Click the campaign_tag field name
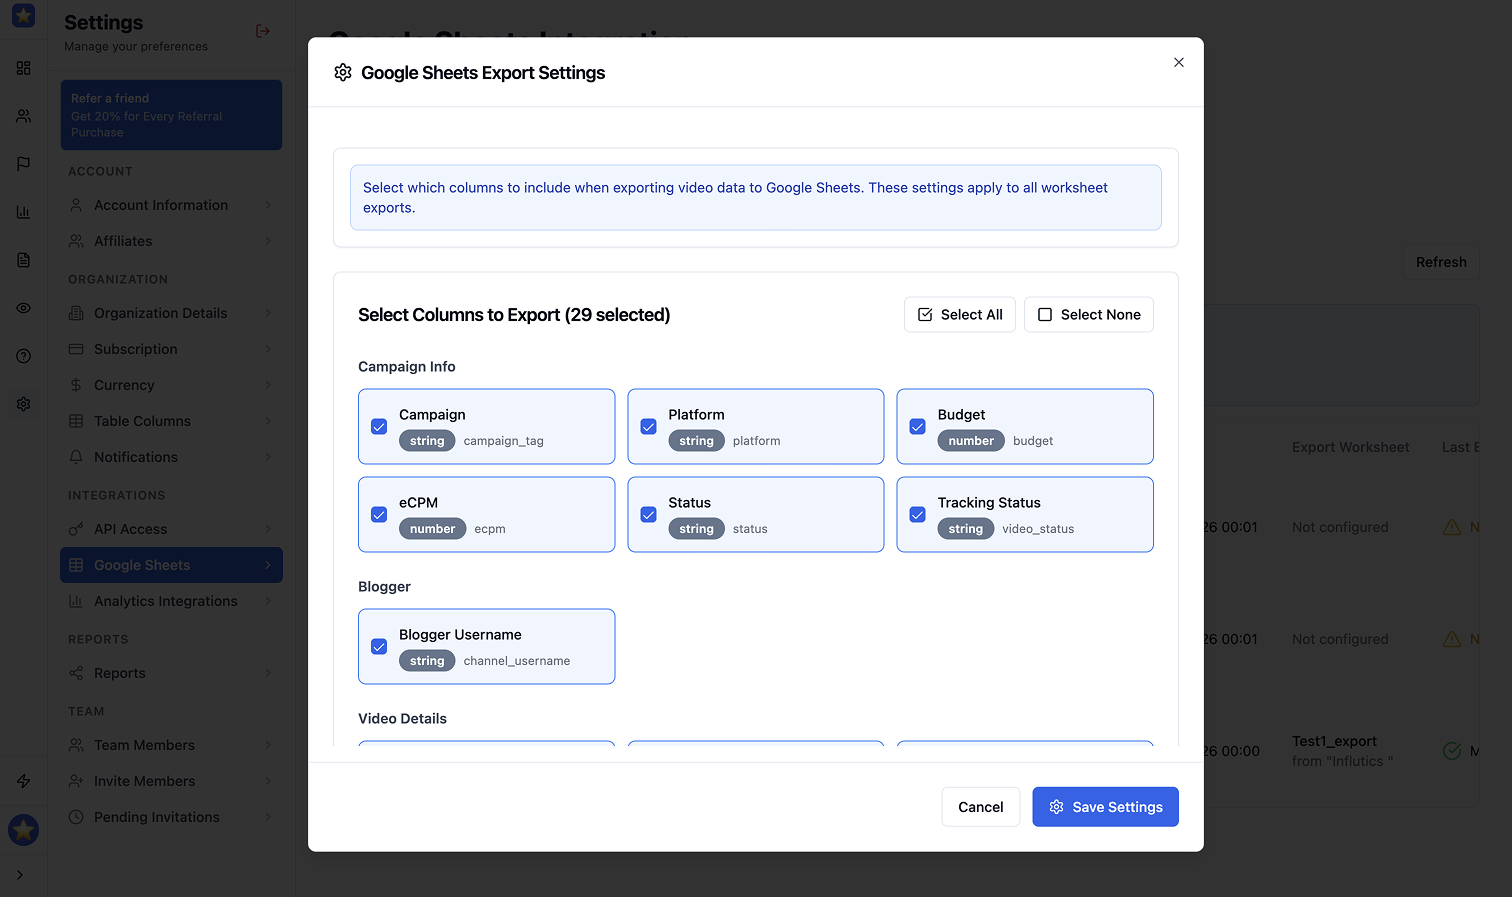This screenshot has width=1512, height=897. (503, 441)
